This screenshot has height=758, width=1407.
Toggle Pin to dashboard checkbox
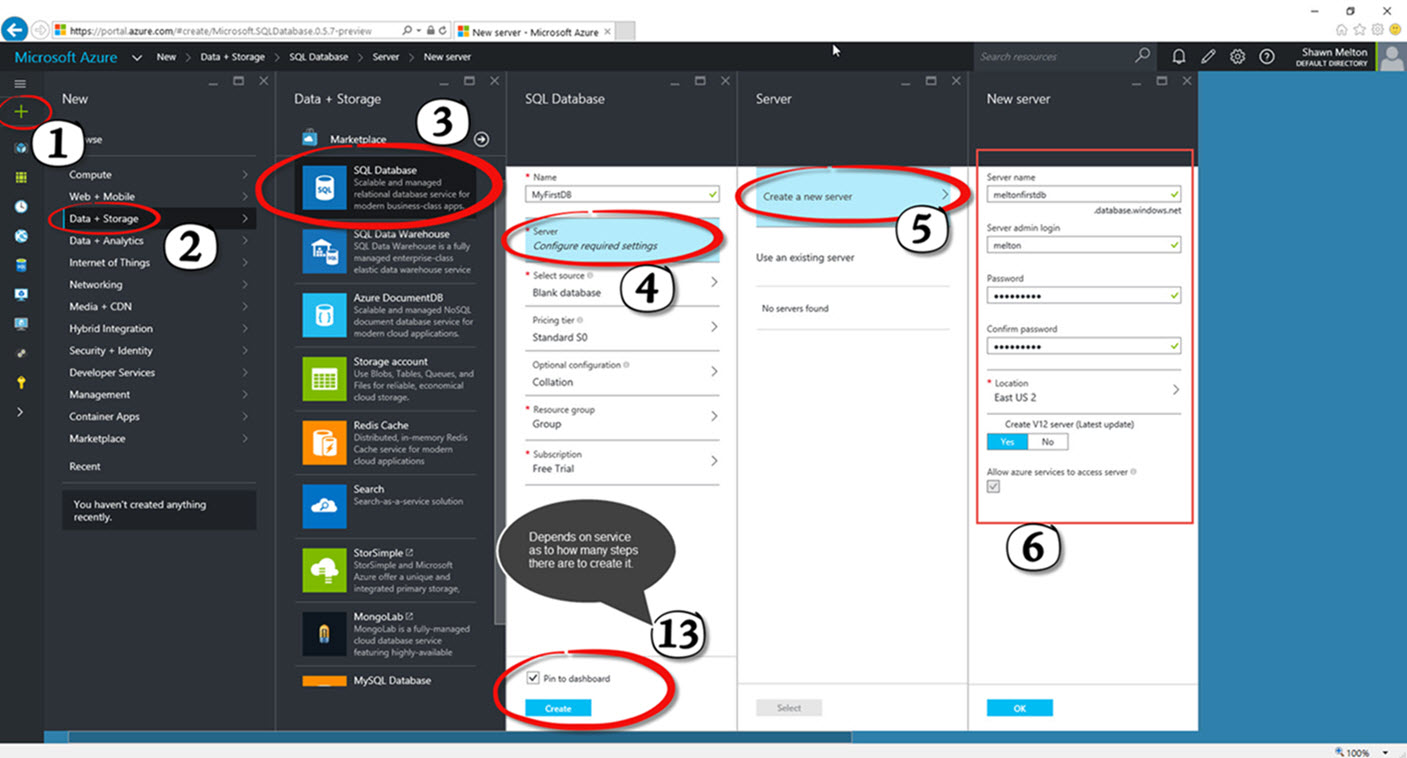tap(533, 678)
